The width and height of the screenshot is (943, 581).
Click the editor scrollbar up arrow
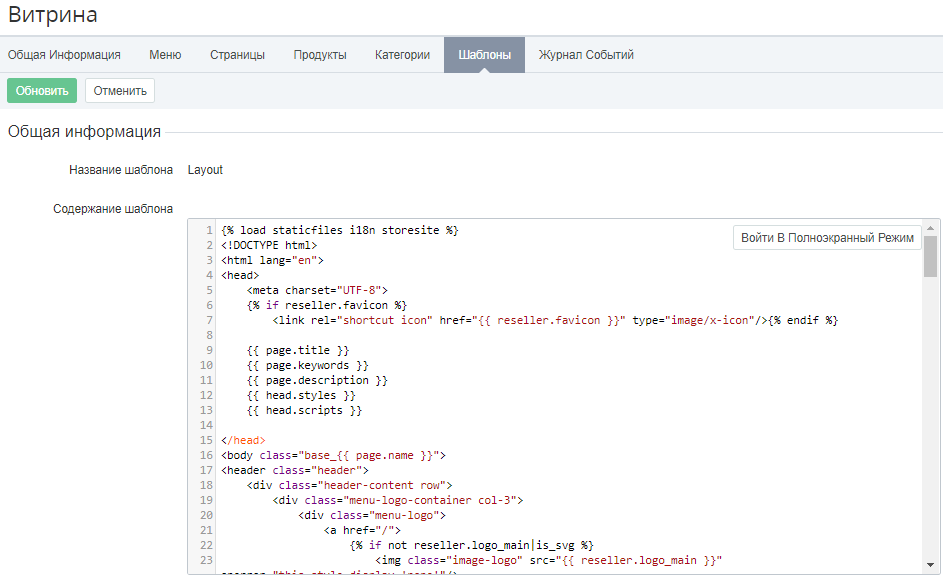(x=930, y=227)
